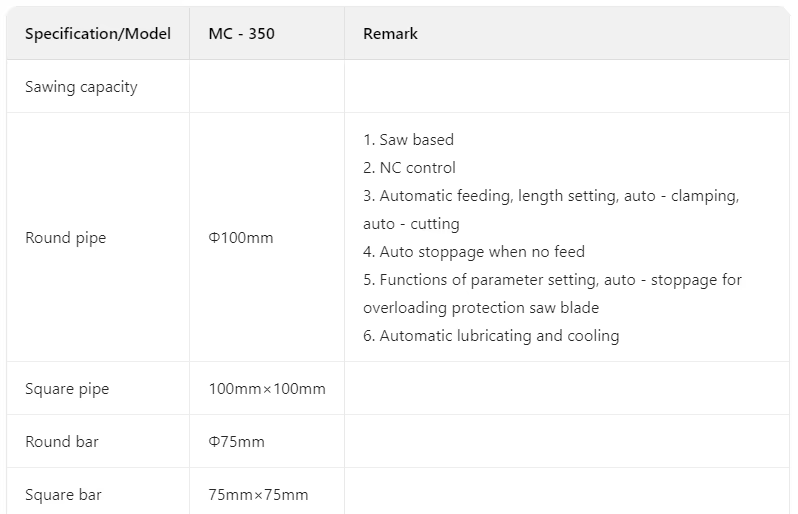Click empty Remark cell in Round bar row
This screenshot has width=798, height=514.
click(566, 442)
